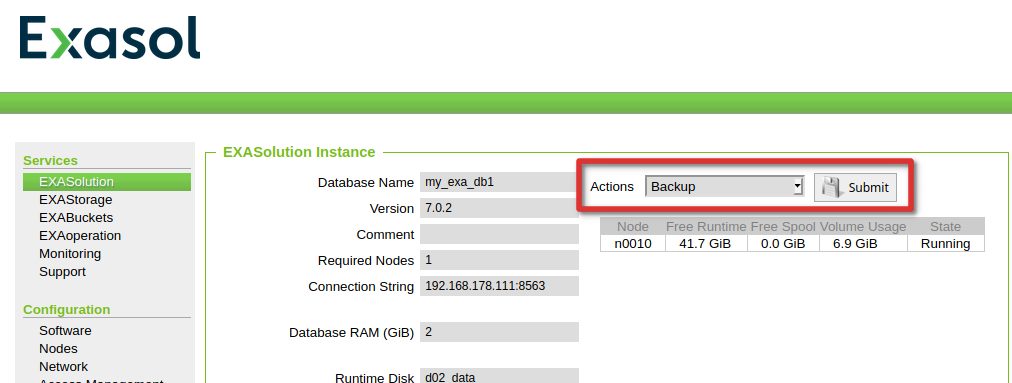Click the empty Comment field
1012x383 pixels.
click(499, 234)
